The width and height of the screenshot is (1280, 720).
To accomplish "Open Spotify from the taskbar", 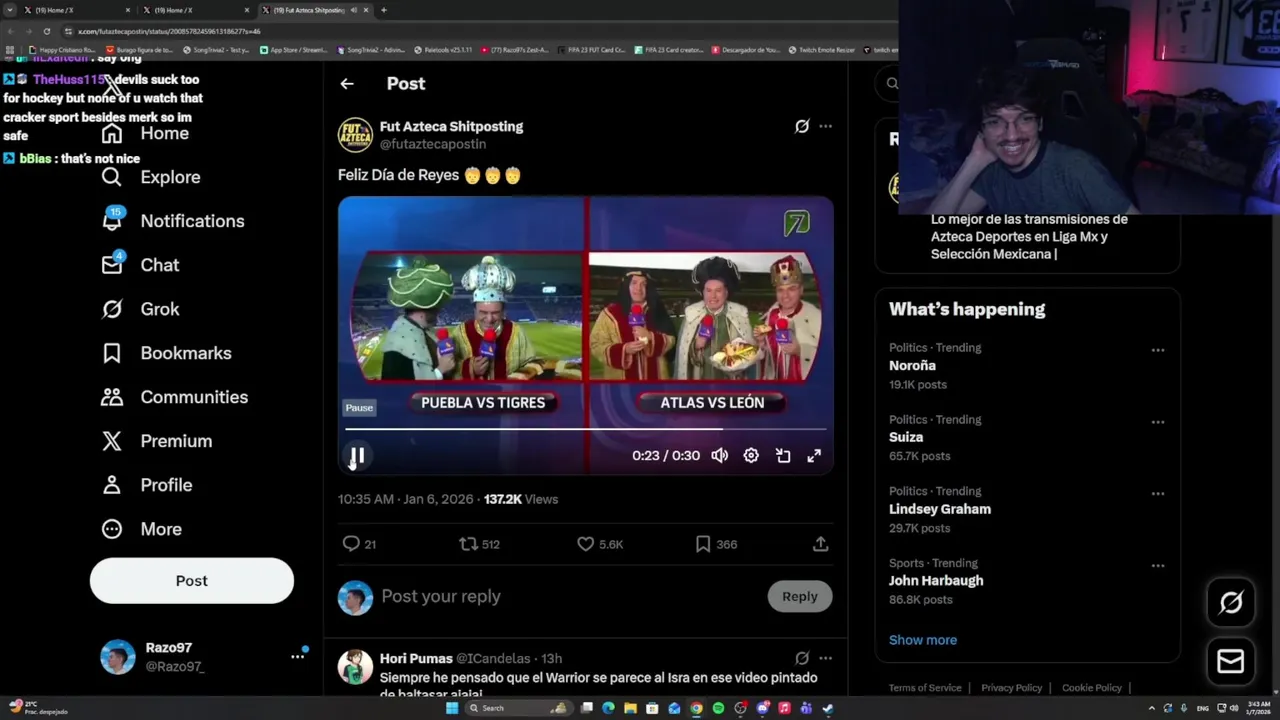I will pos(718,708).
